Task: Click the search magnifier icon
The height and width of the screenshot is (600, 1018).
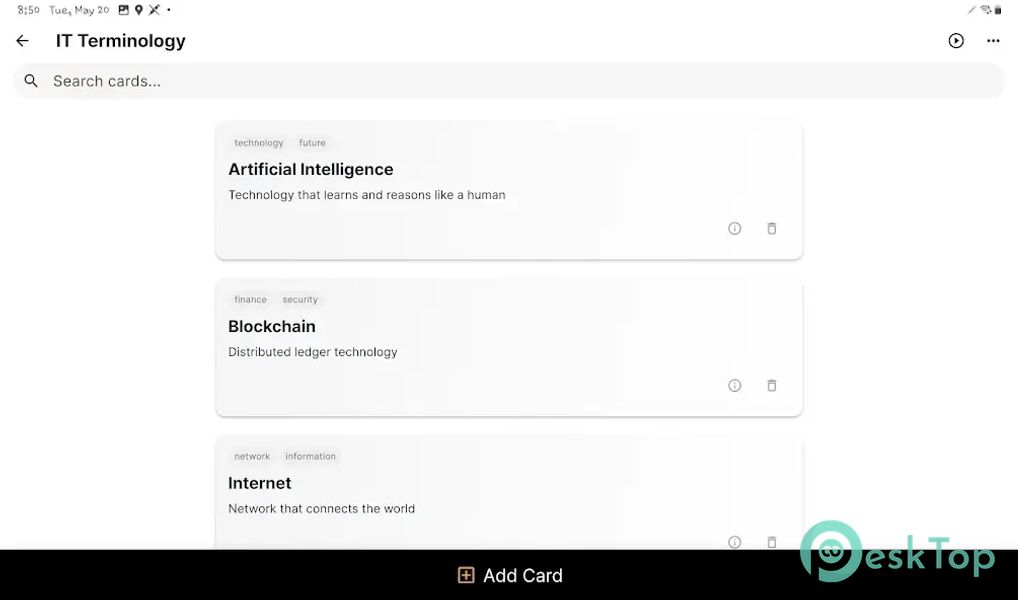Action: pyautogui.click(x=31, y=81)
